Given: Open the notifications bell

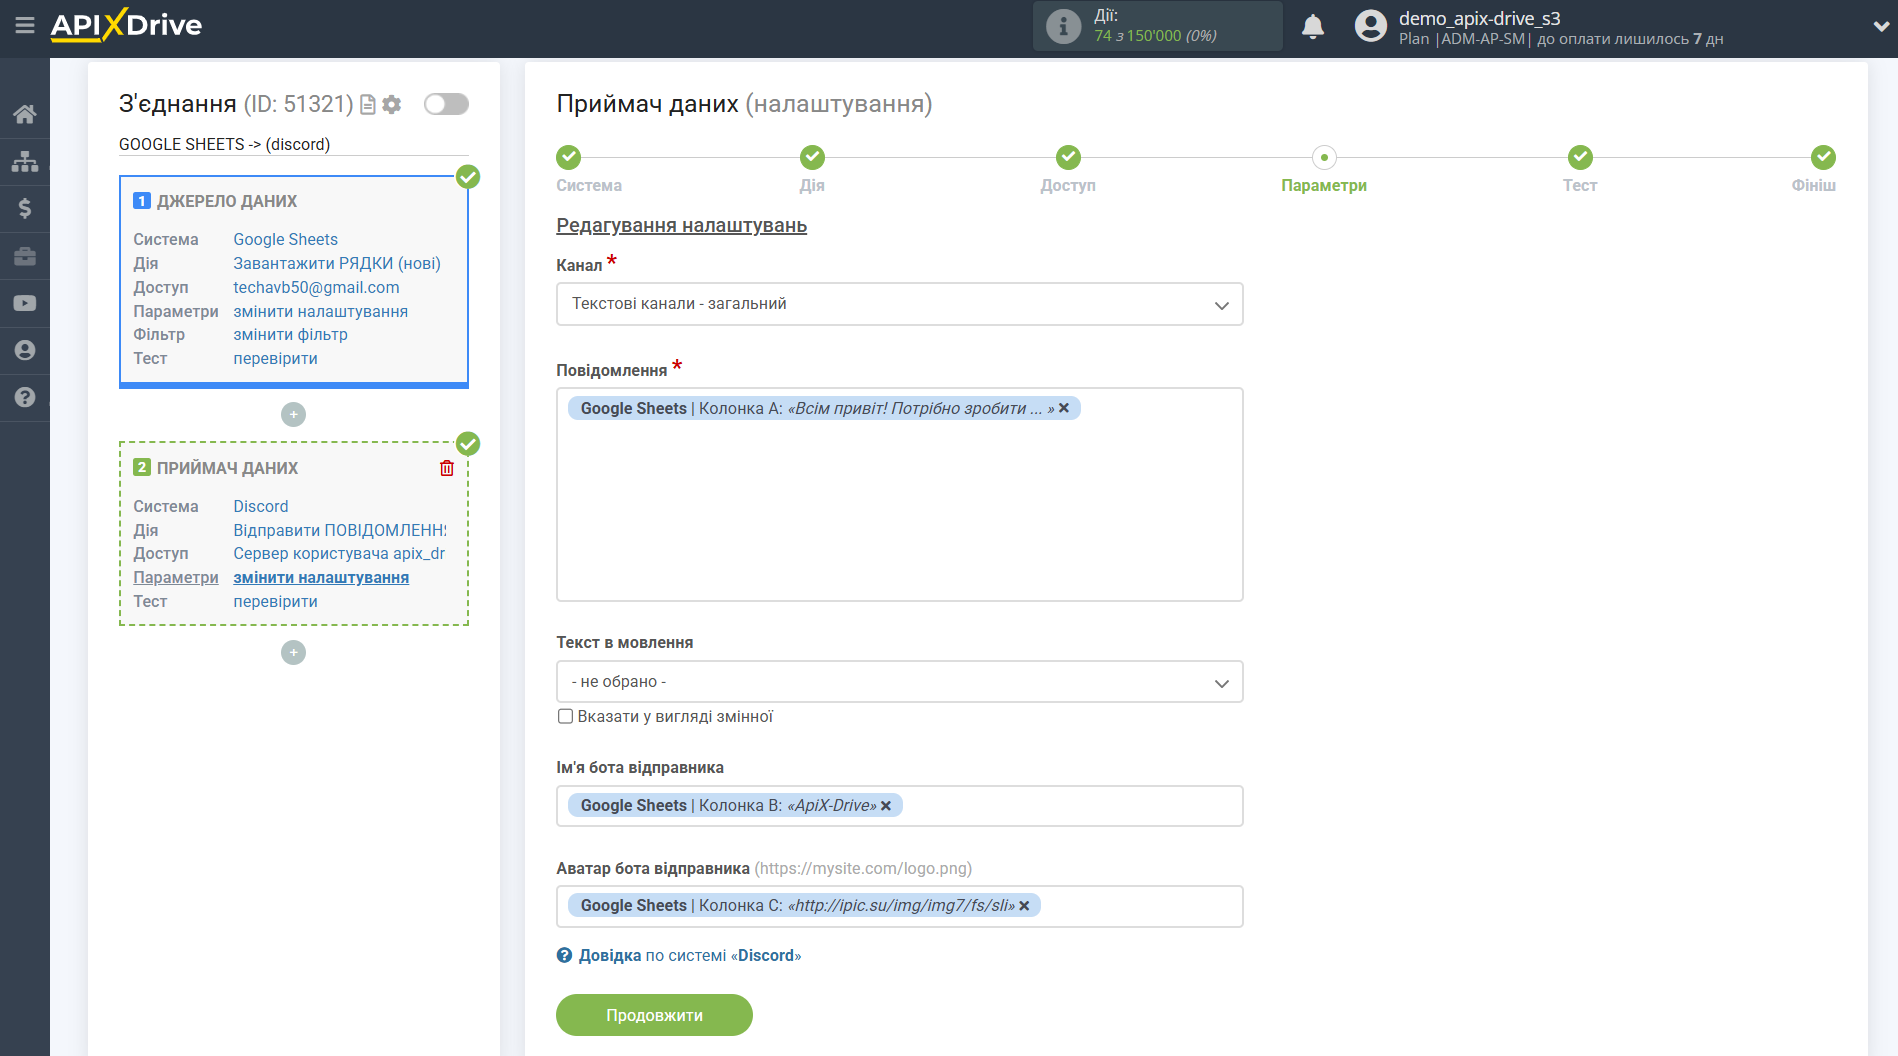Looking at the screenshot, I should tap(1313, 26).
